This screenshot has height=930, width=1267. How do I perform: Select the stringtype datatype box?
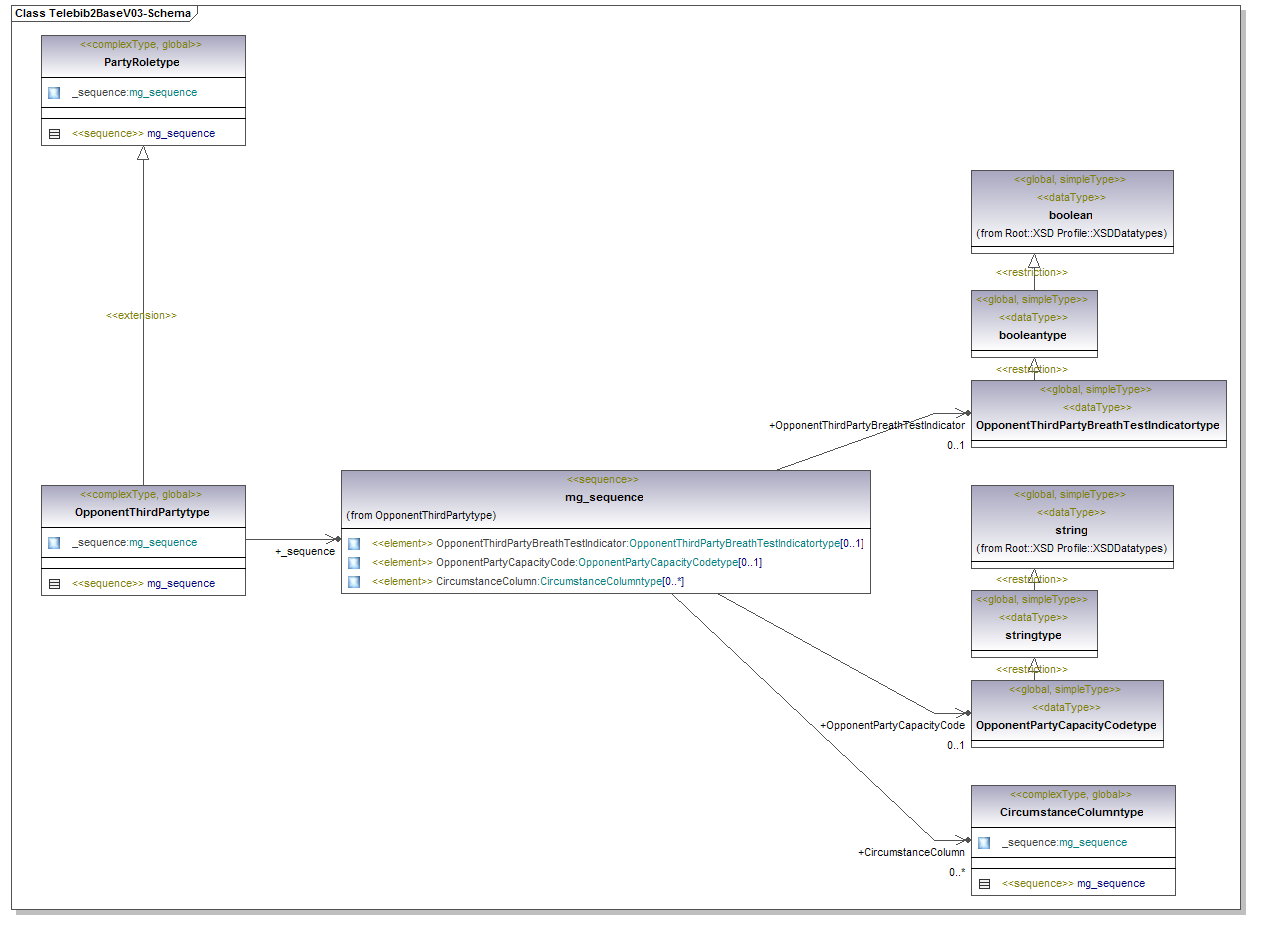1033,635
